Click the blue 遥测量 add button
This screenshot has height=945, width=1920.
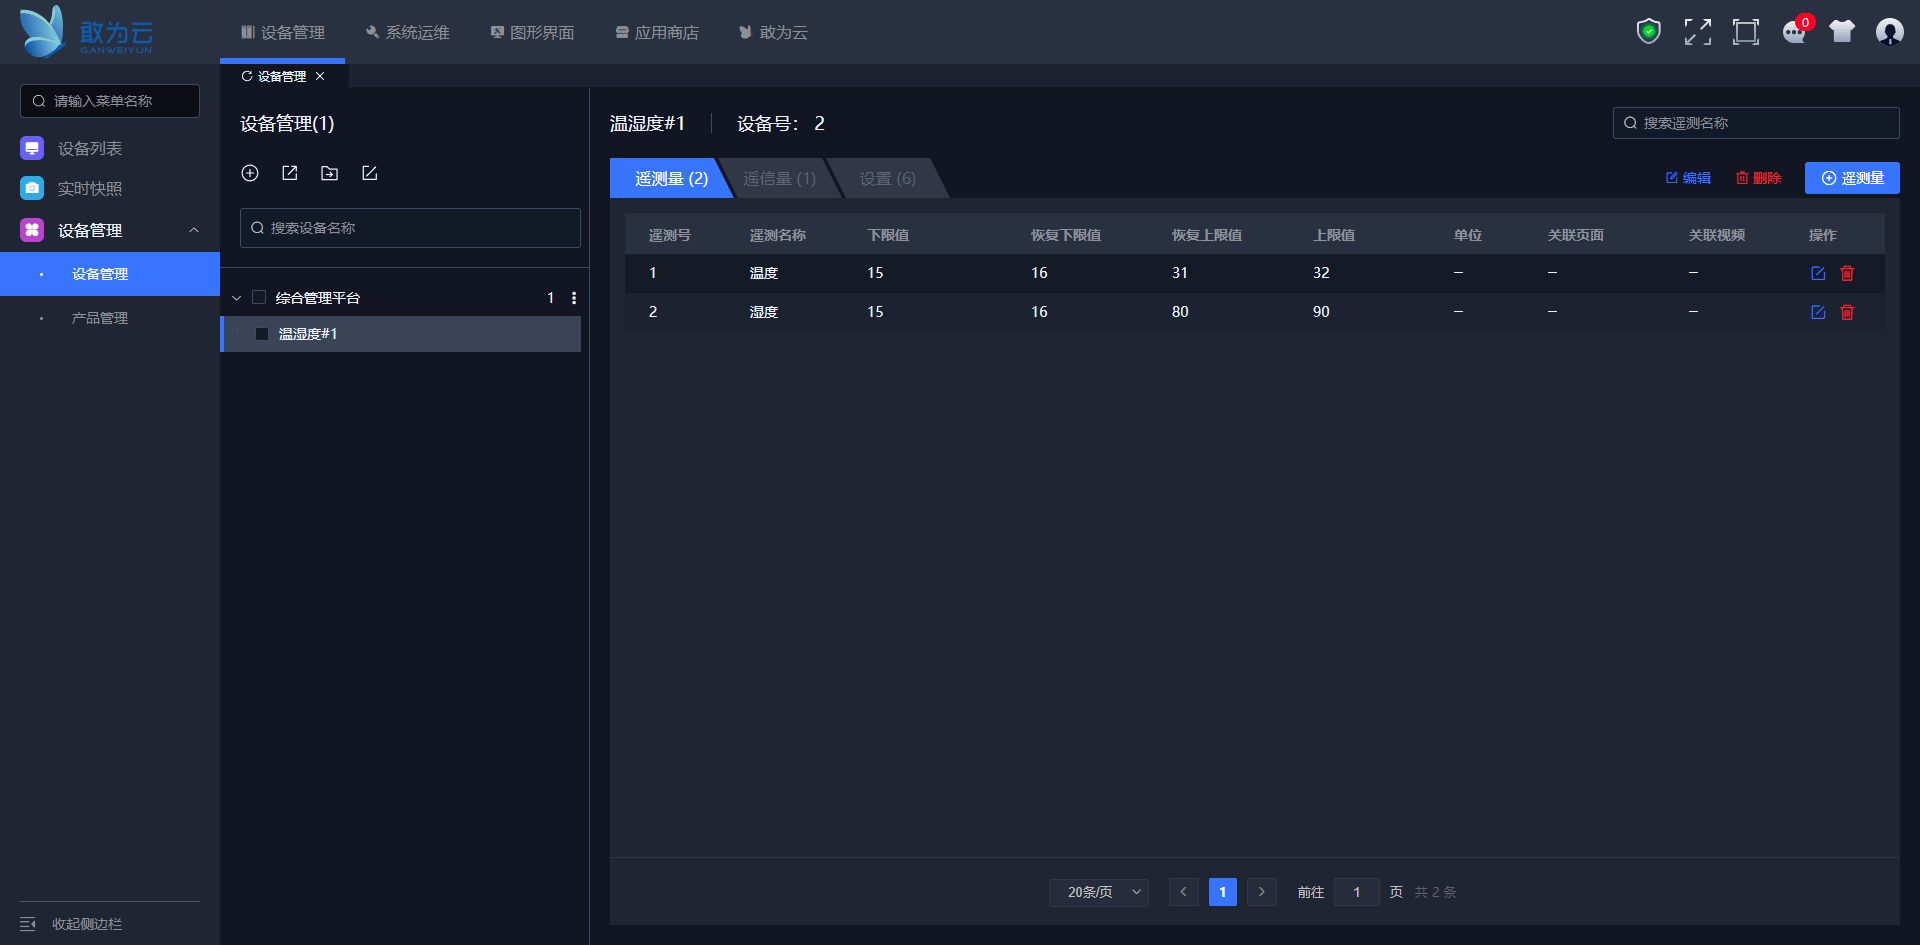tap(1851, 178)
